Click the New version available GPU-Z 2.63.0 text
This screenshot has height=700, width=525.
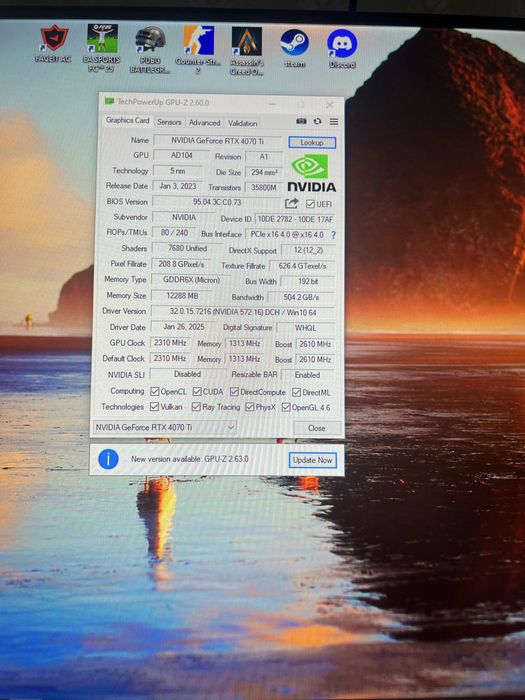190,459
